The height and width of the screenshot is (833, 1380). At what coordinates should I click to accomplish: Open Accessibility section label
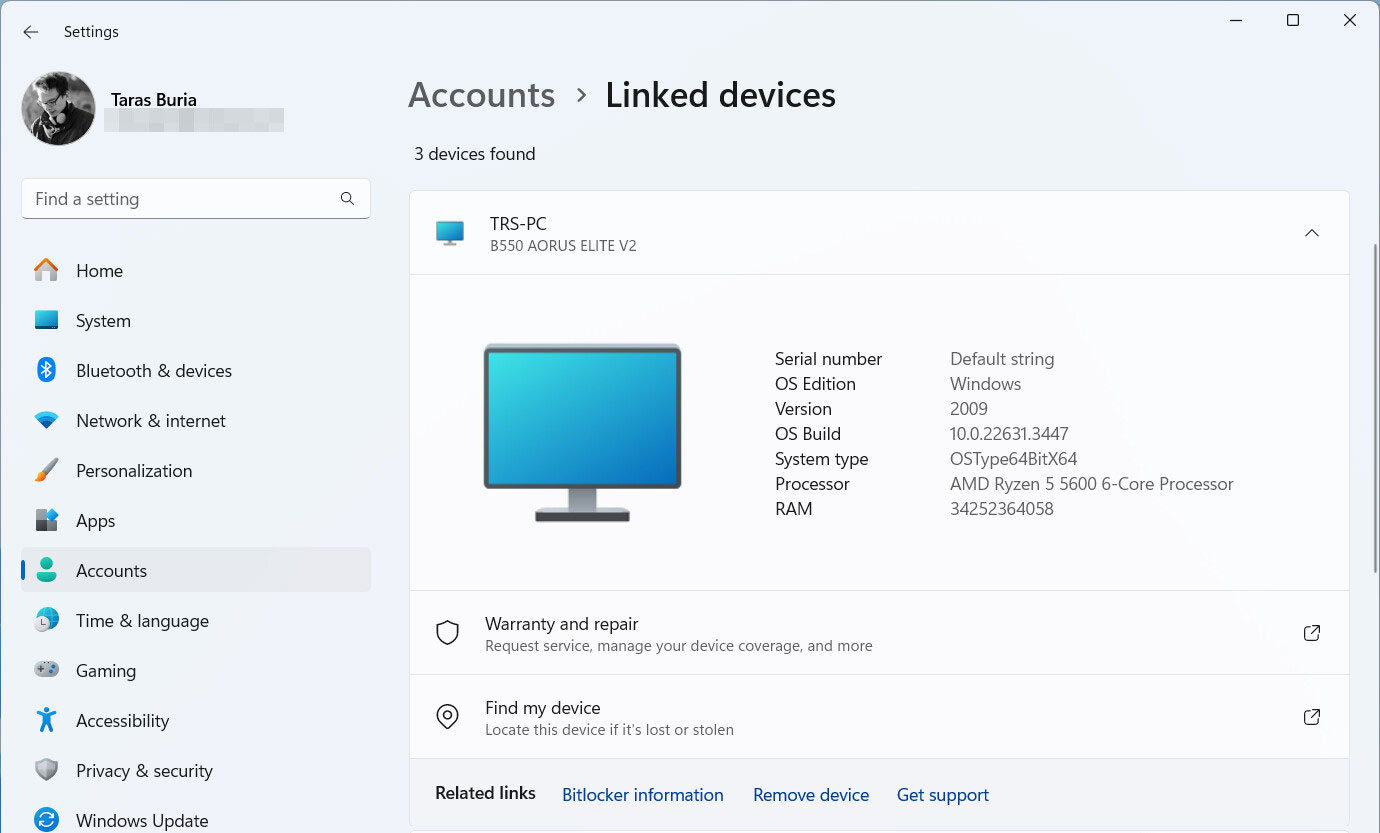click(123, 721)
